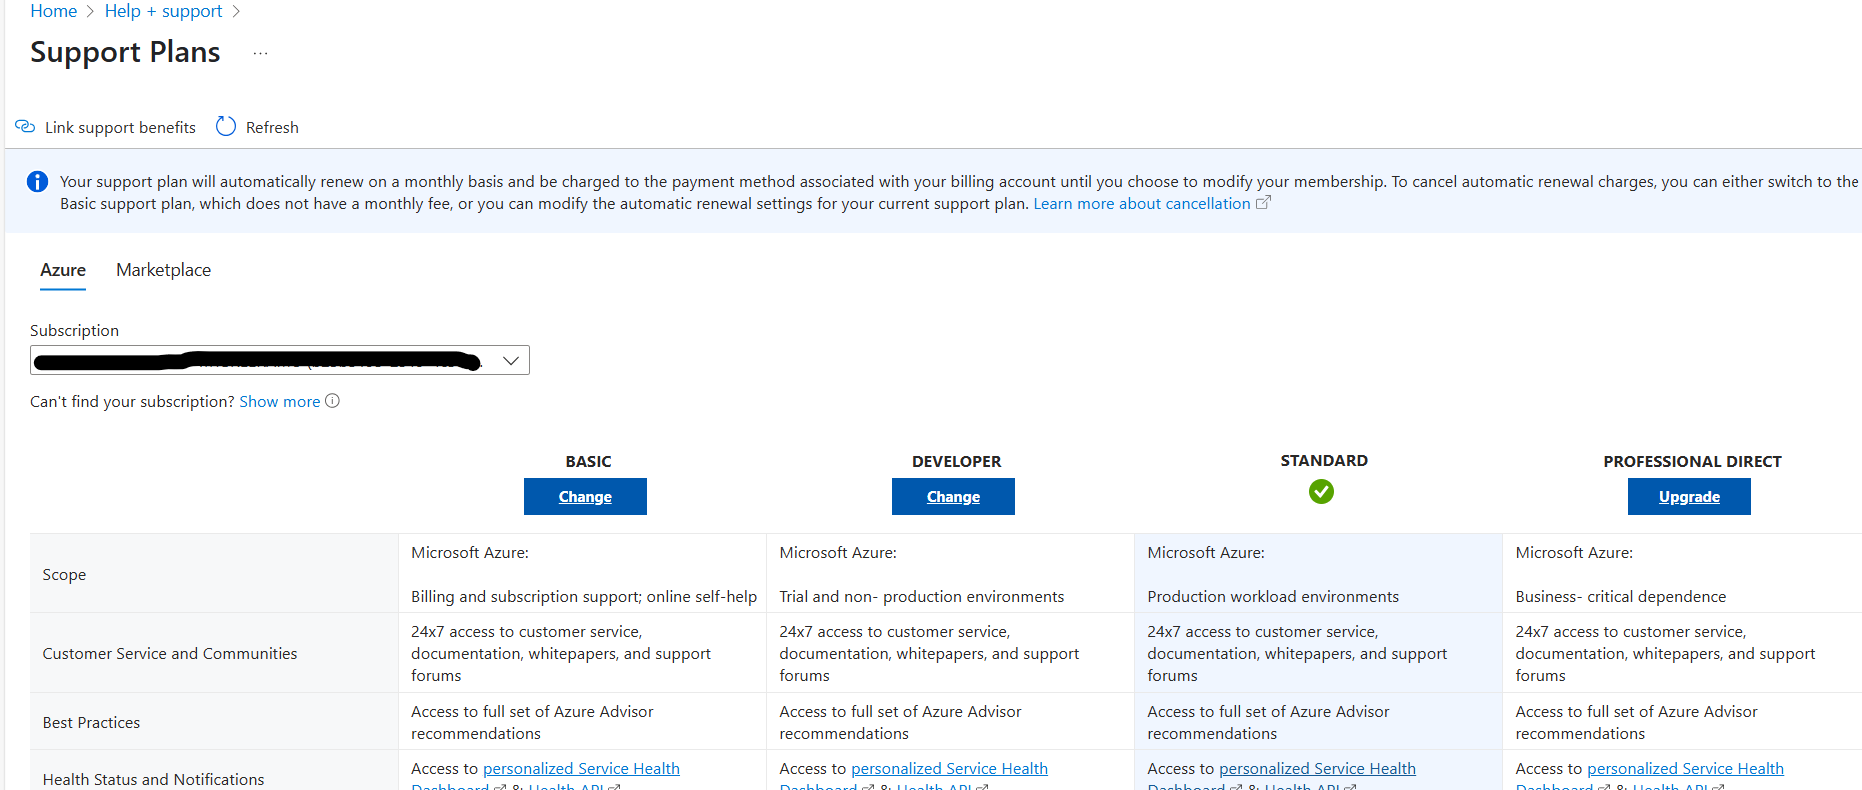The image size is (1862, 790).
Task: Open personalized Service Health link in STANDARD column
Action: [x=1317, y=768]
